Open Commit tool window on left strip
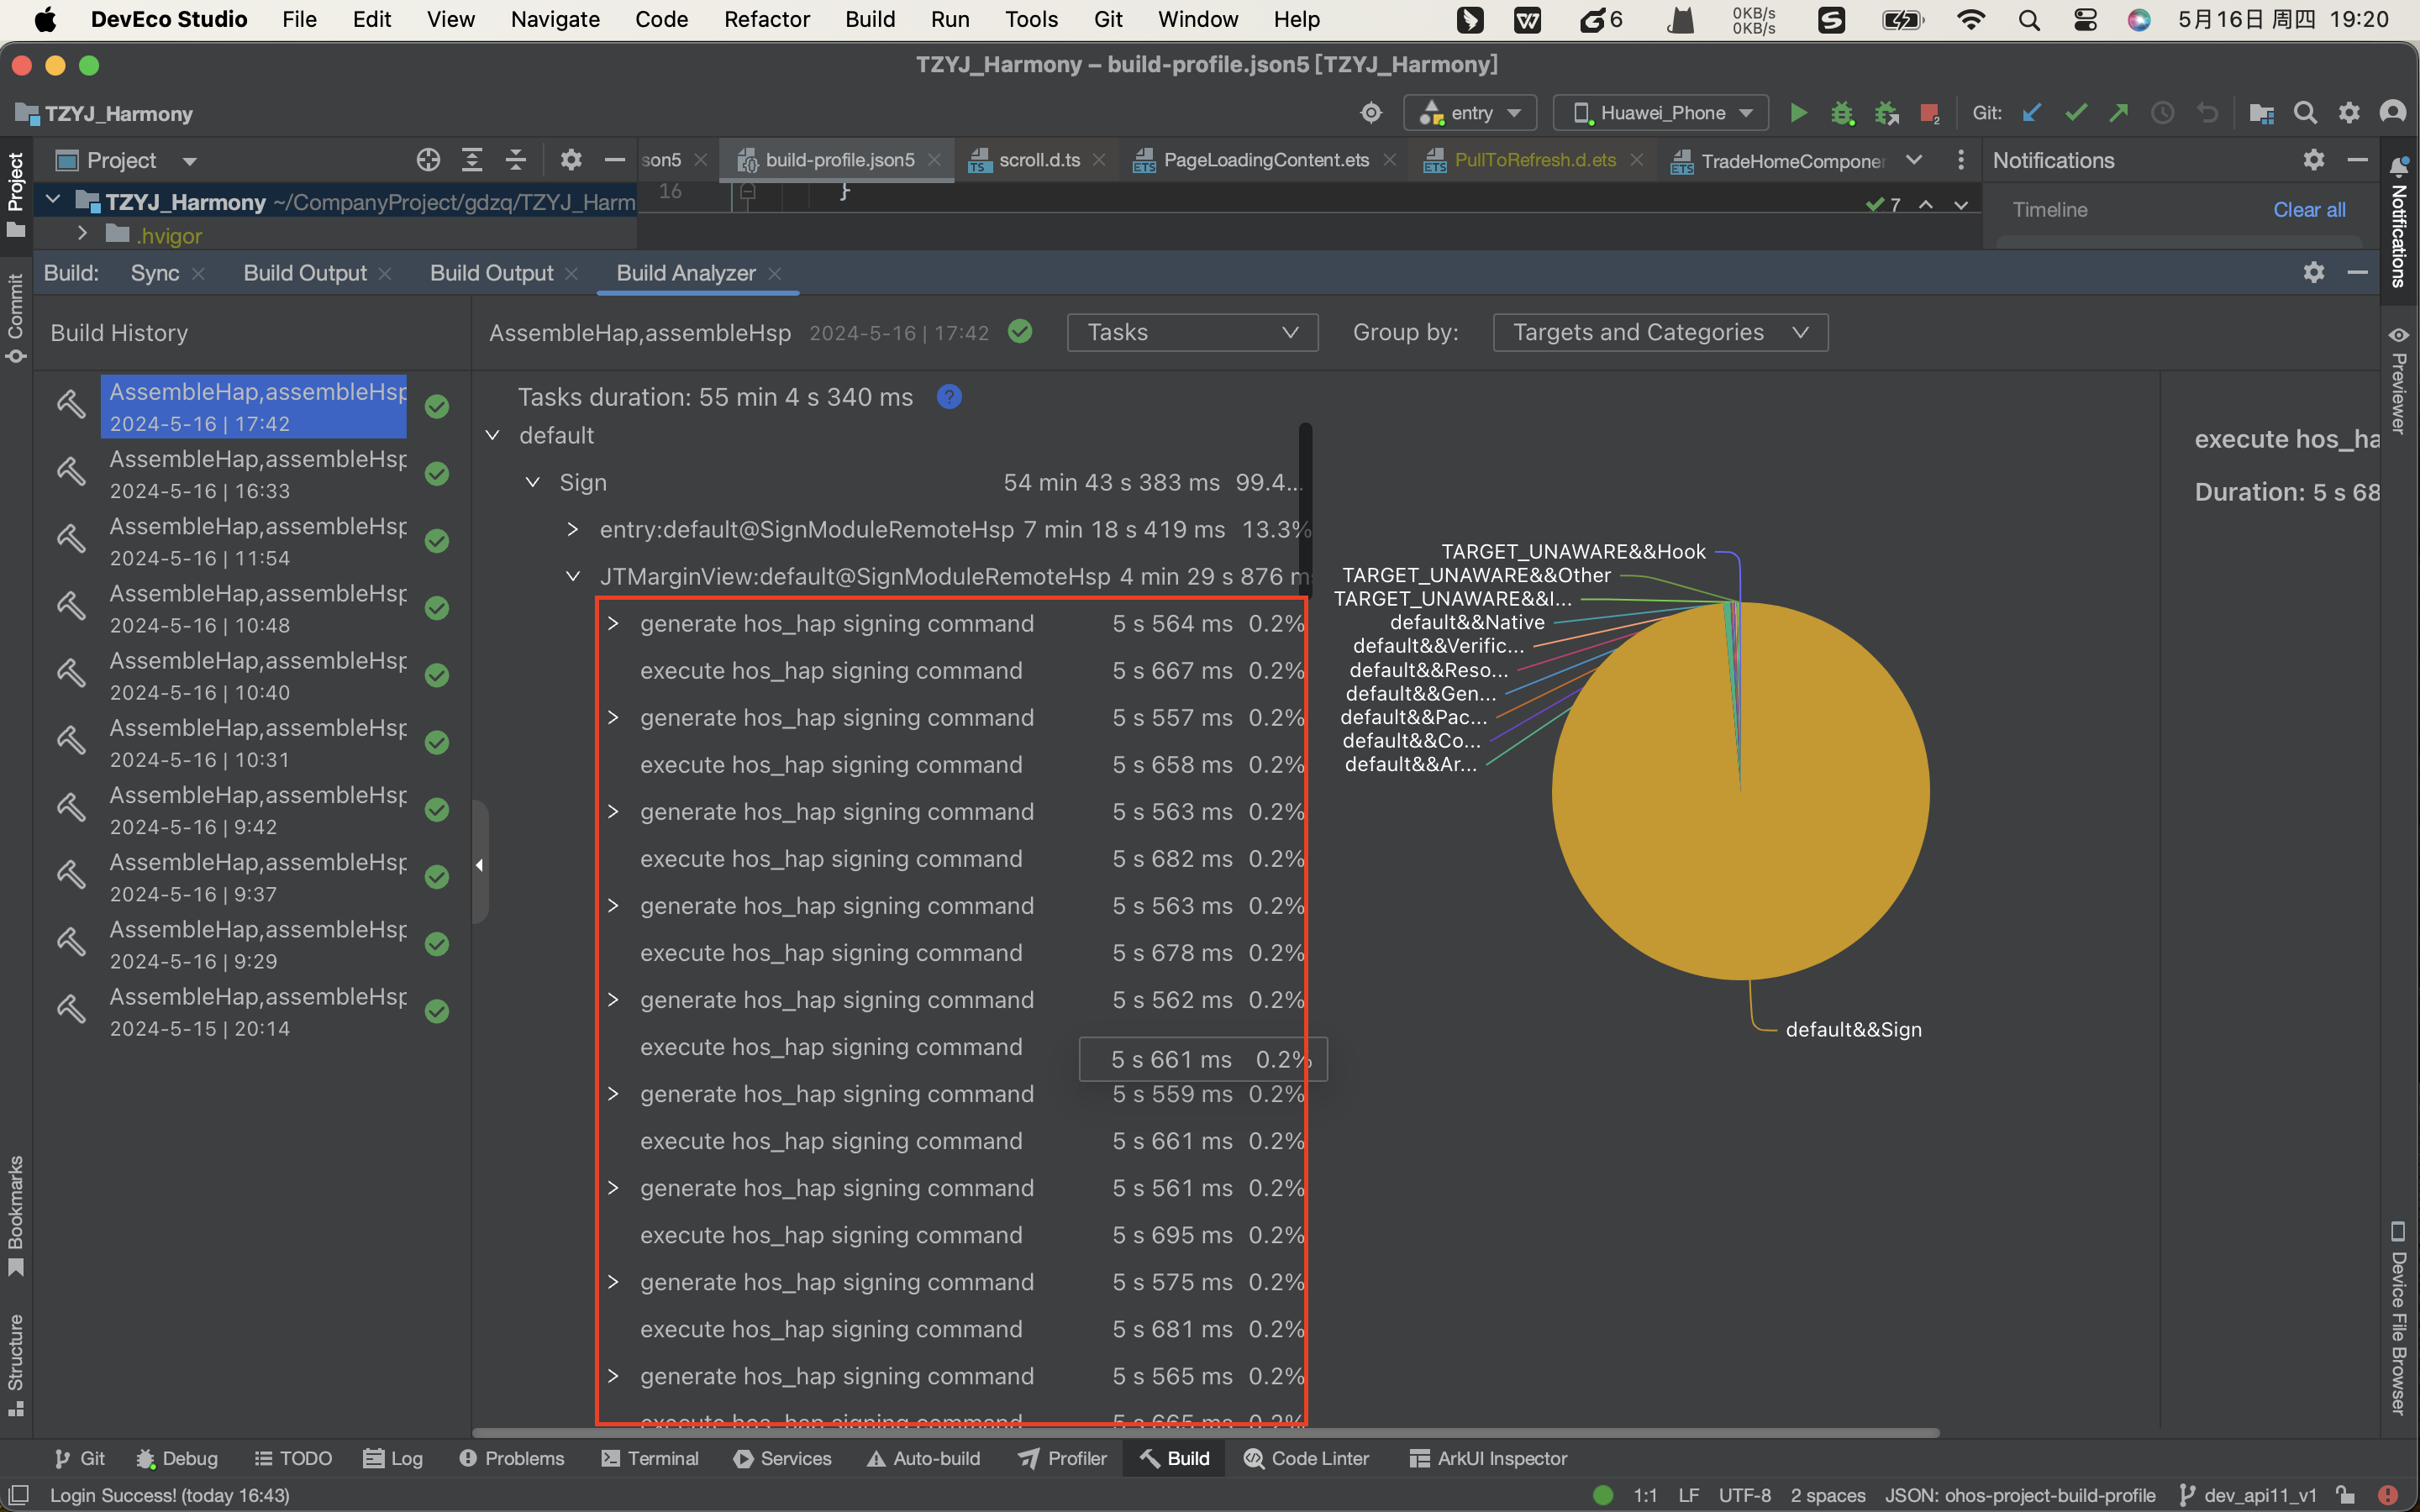Image resolution: width=2420 pixels, height=1512 pixels. [x=15, y=320]
